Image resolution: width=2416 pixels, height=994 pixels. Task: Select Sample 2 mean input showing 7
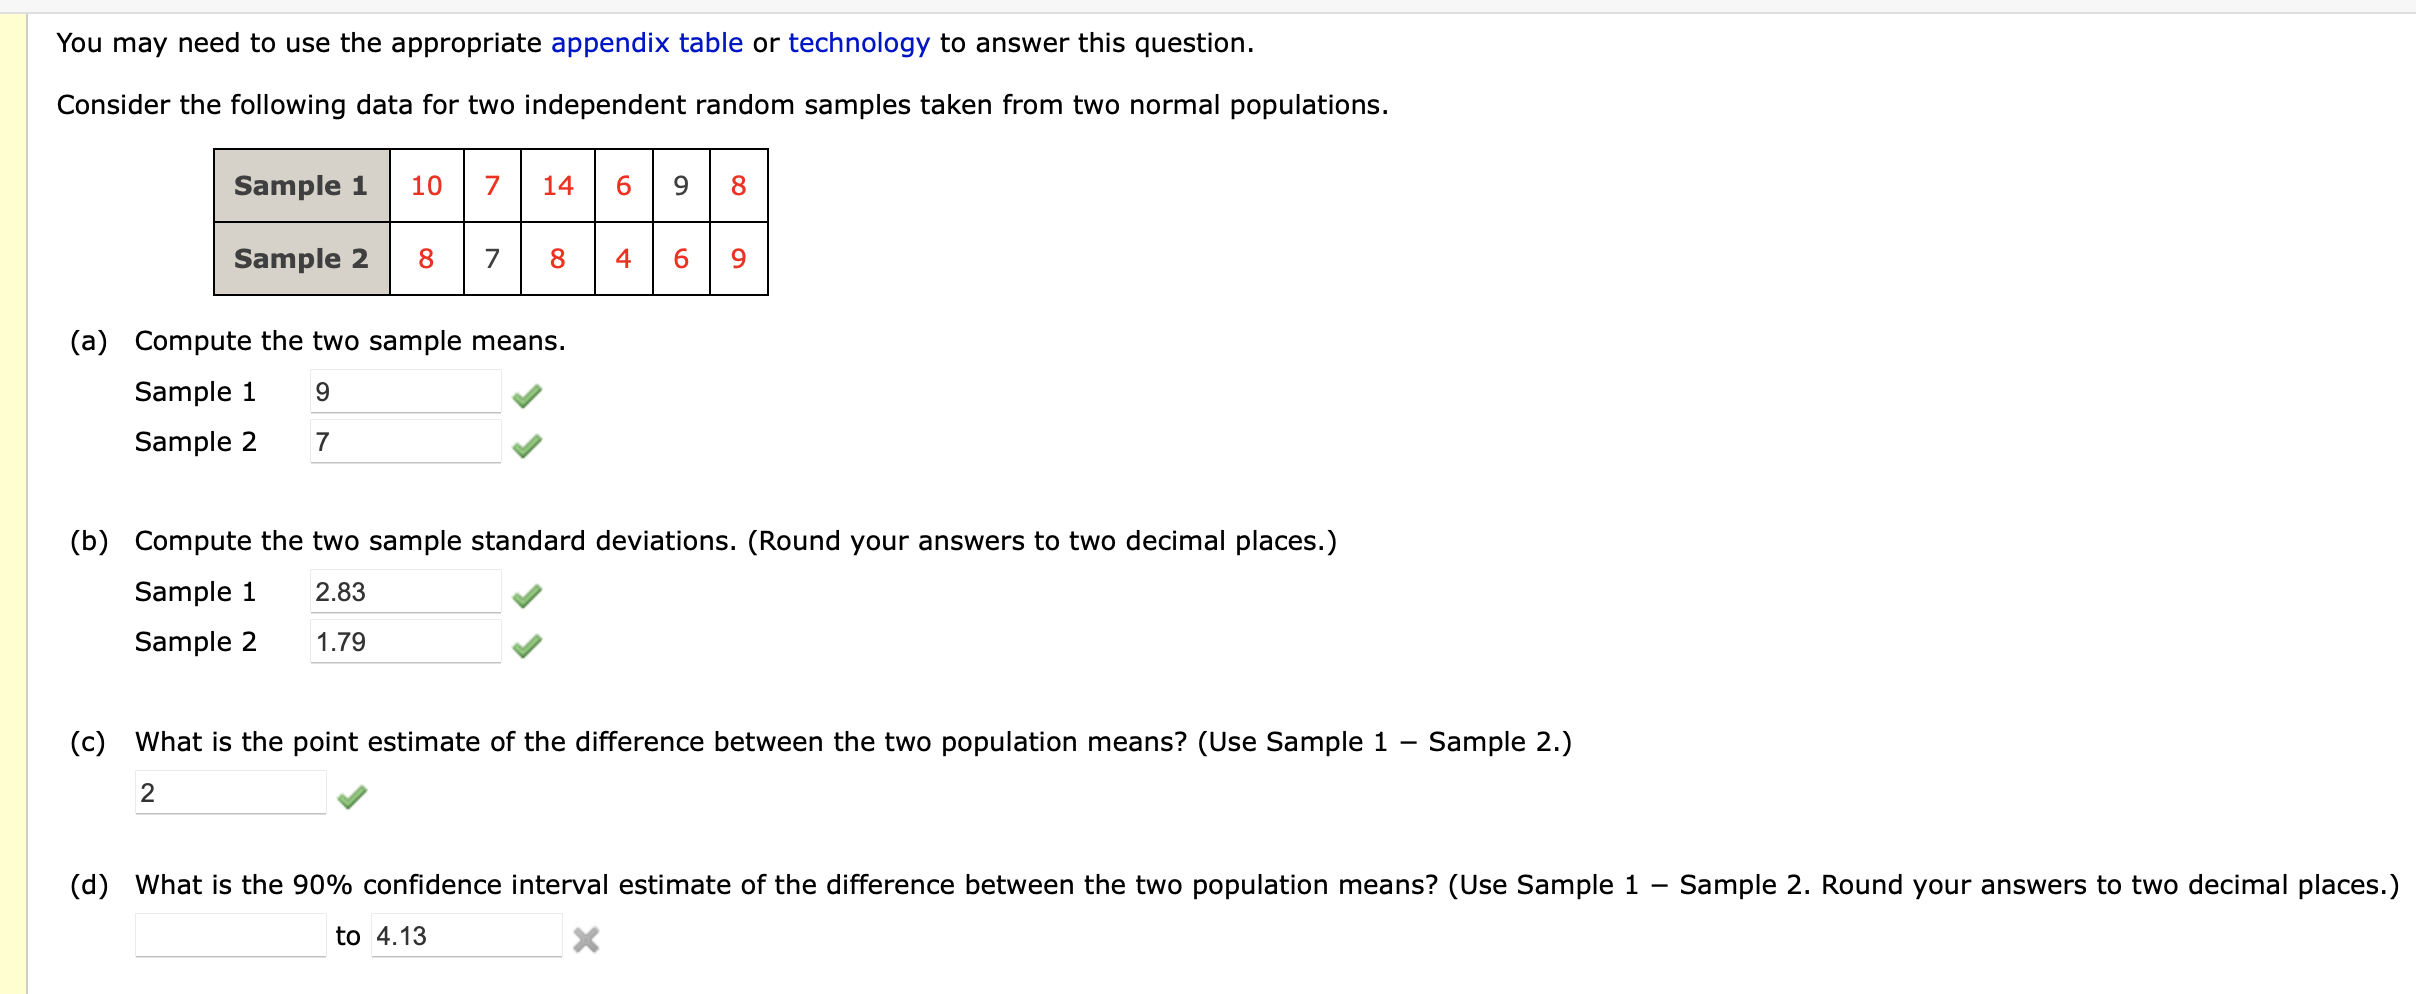tap(403, 441)
